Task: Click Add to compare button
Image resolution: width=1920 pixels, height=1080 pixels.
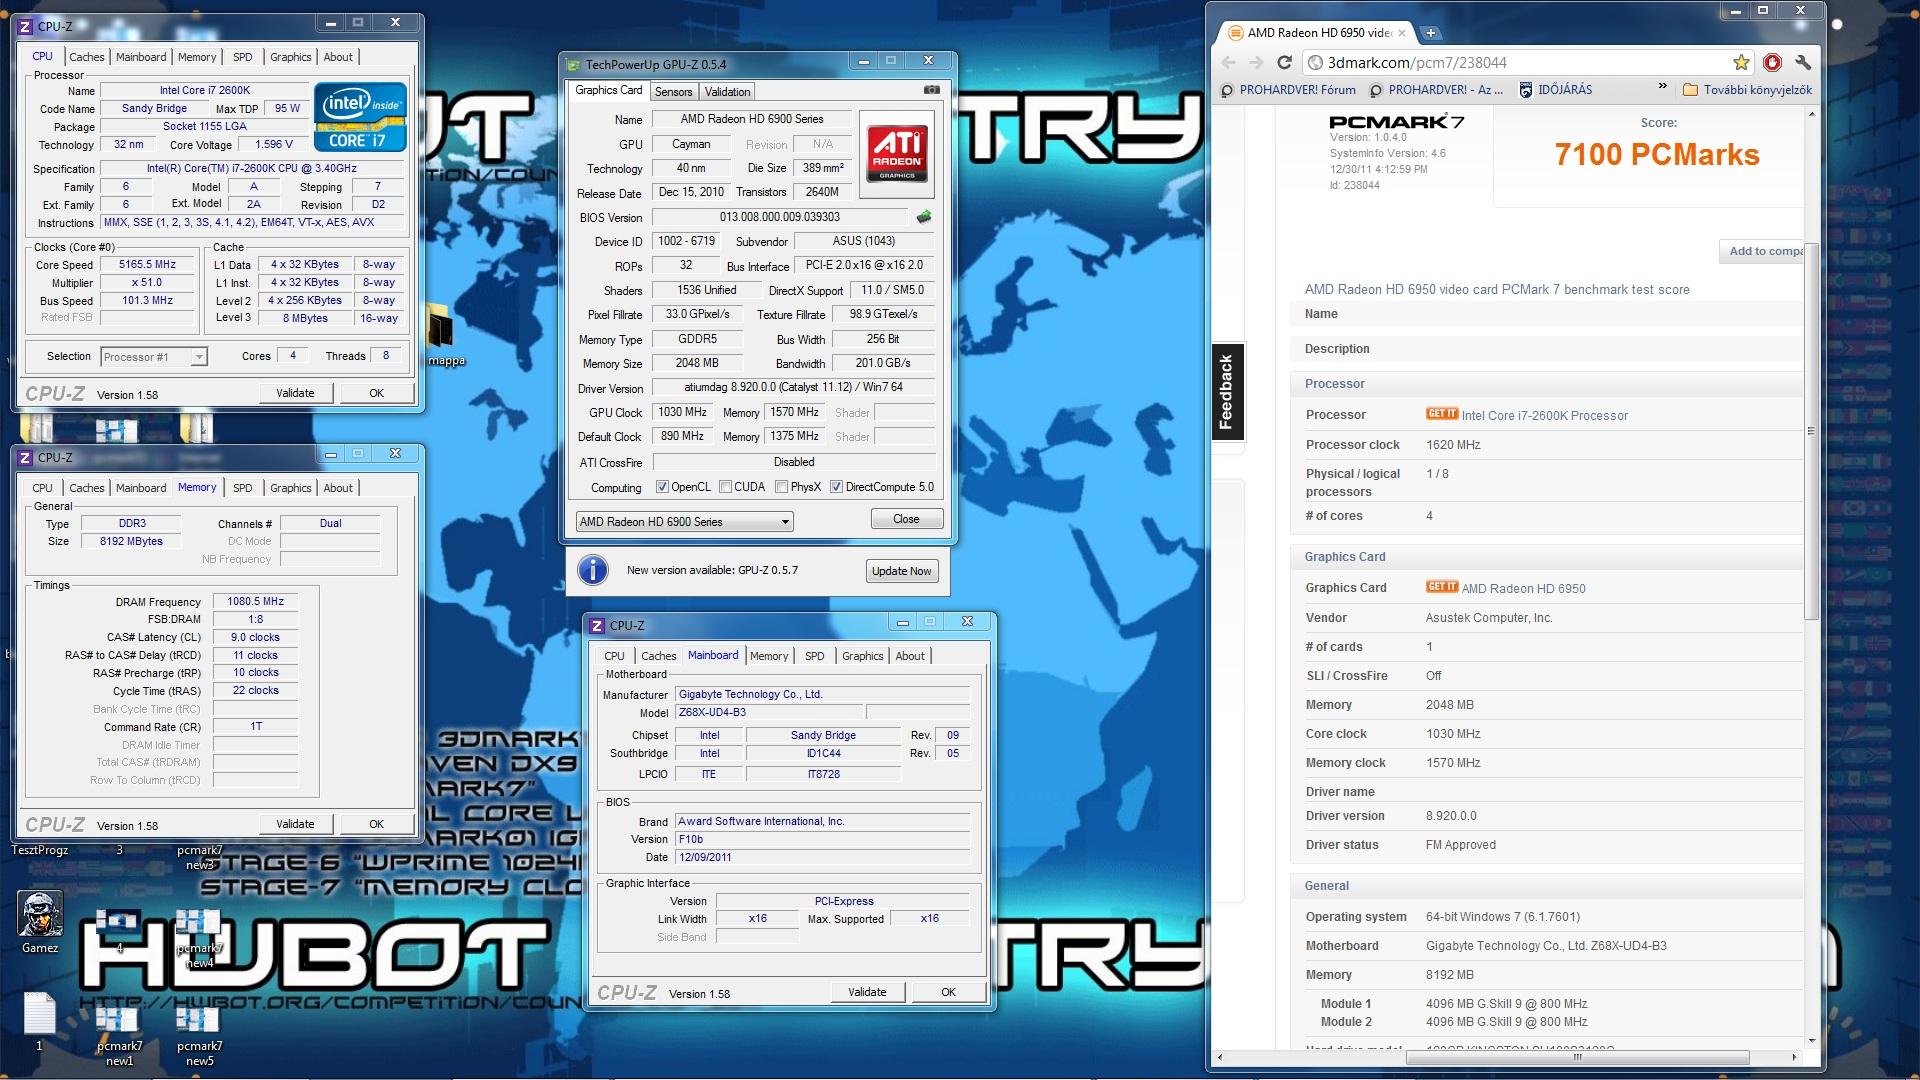Action: pos(1762,251)
